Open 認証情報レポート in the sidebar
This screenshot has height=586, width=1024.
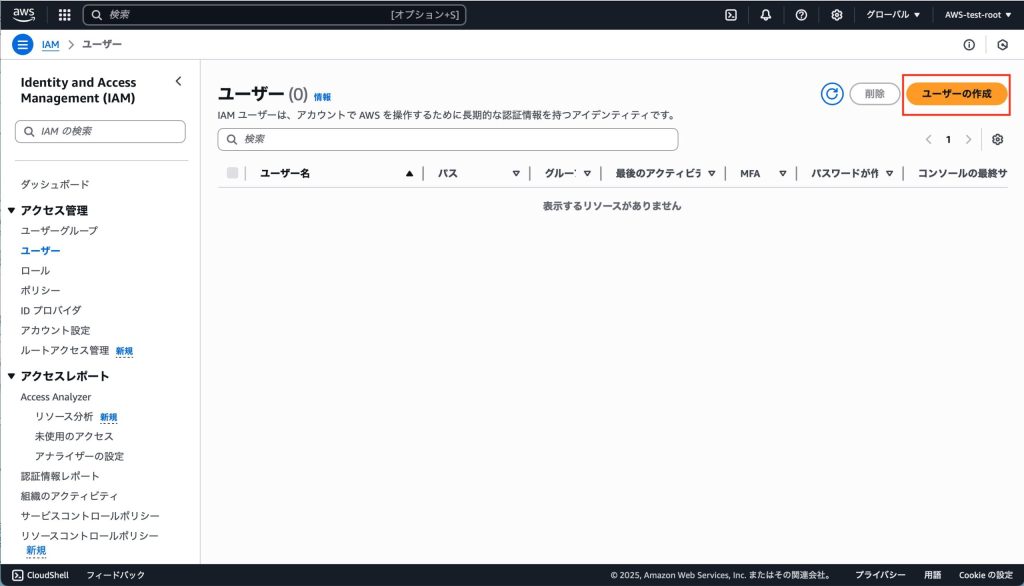click(60, 476)
